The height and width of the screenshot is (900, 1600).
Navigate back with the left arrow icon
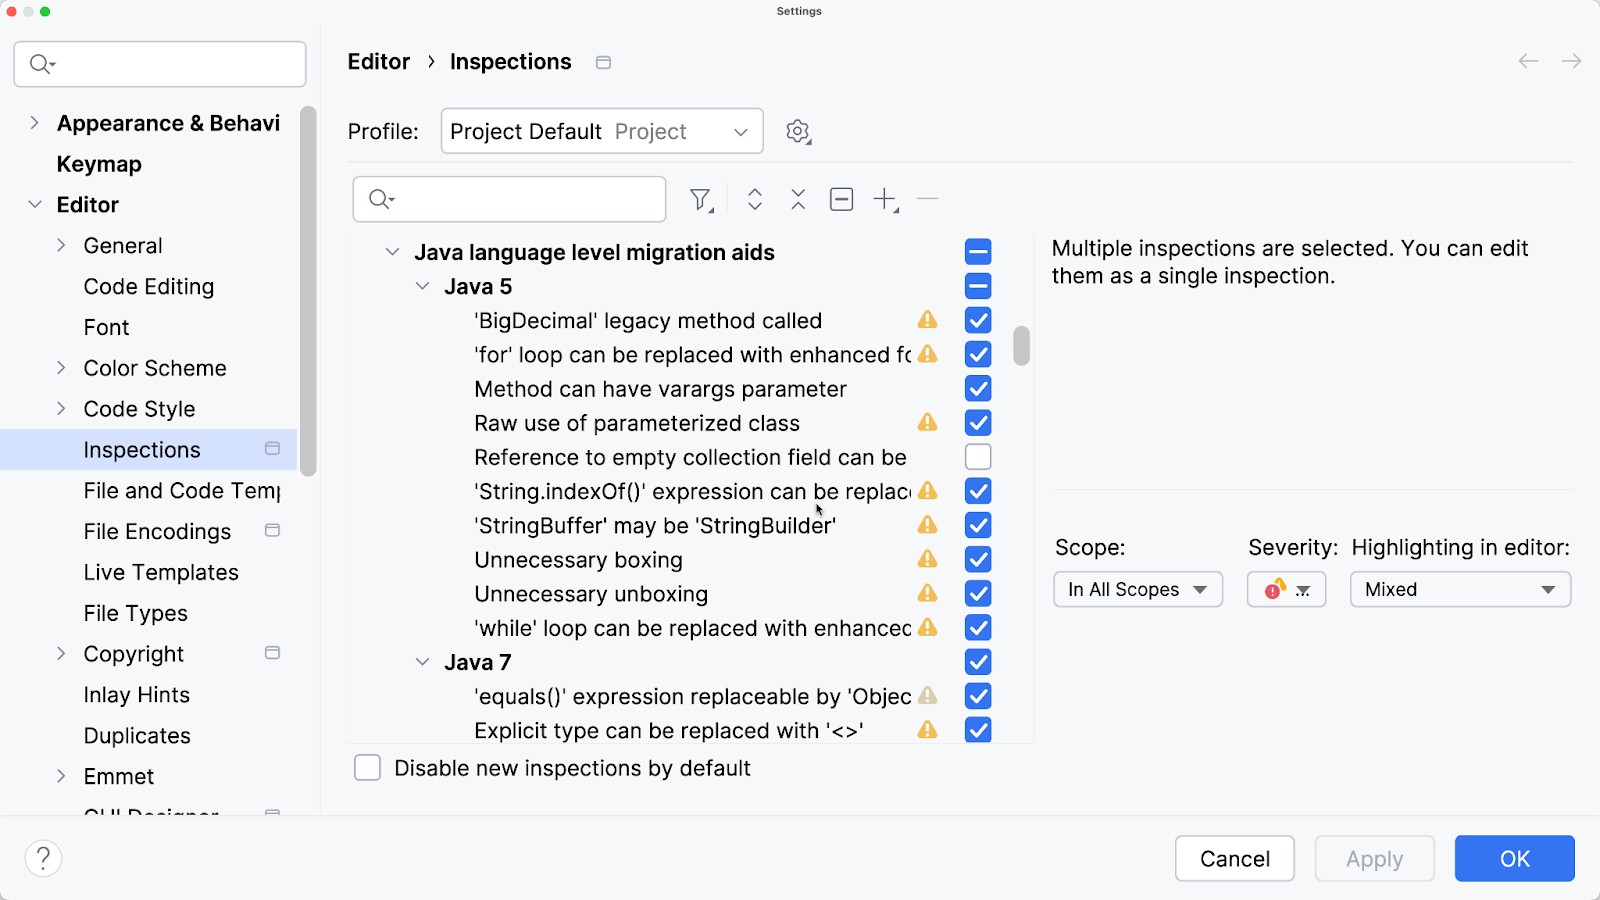click(1528, 62)
